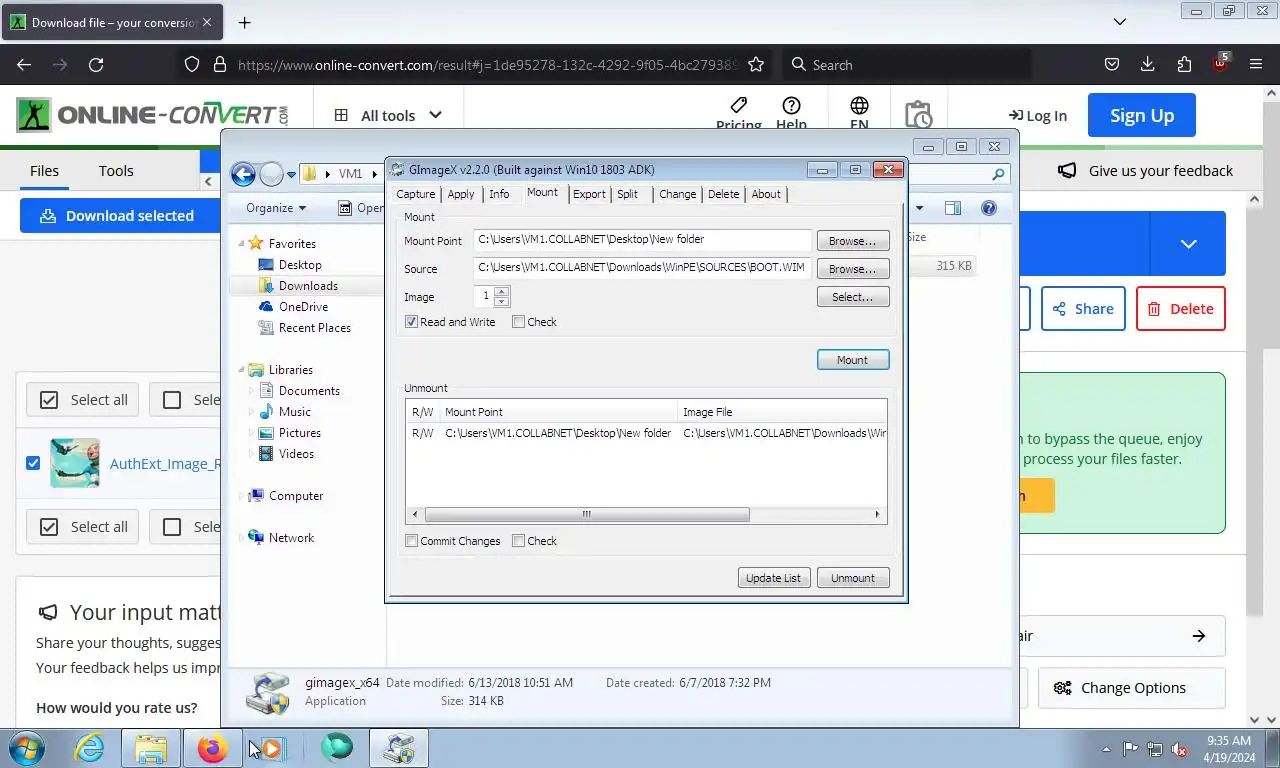
Task: Click the Download selected button
Action: point(117,216)
